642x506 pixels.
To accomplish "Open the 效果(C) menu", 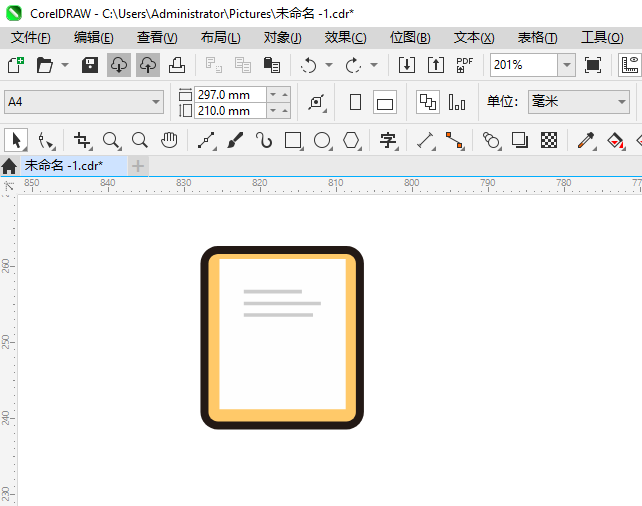I will click(345, 38).
